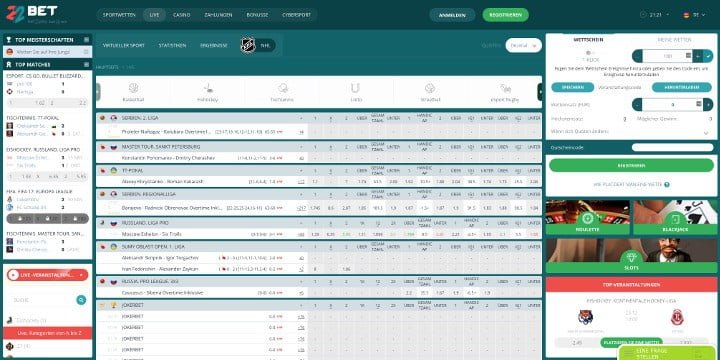This screenshot has height=360, width=720.
Task: Open the Roulette game thumbnail
Action: click(588, 217)
